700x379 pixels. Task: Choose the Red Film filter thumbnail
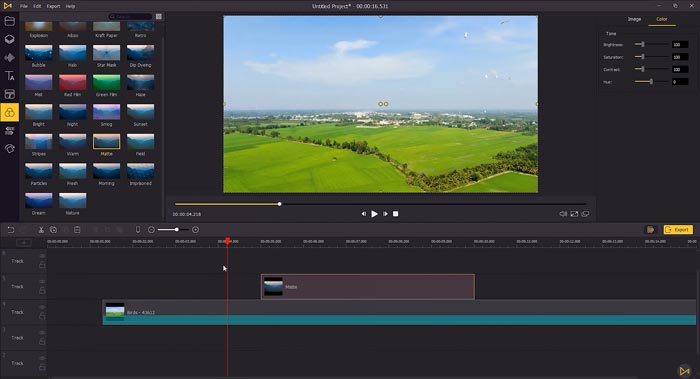coord(72,83)
